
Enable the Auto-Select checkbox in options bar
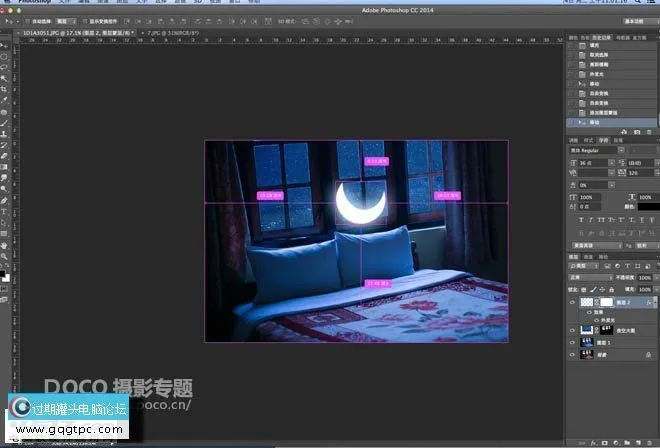[x=25, y=19]
